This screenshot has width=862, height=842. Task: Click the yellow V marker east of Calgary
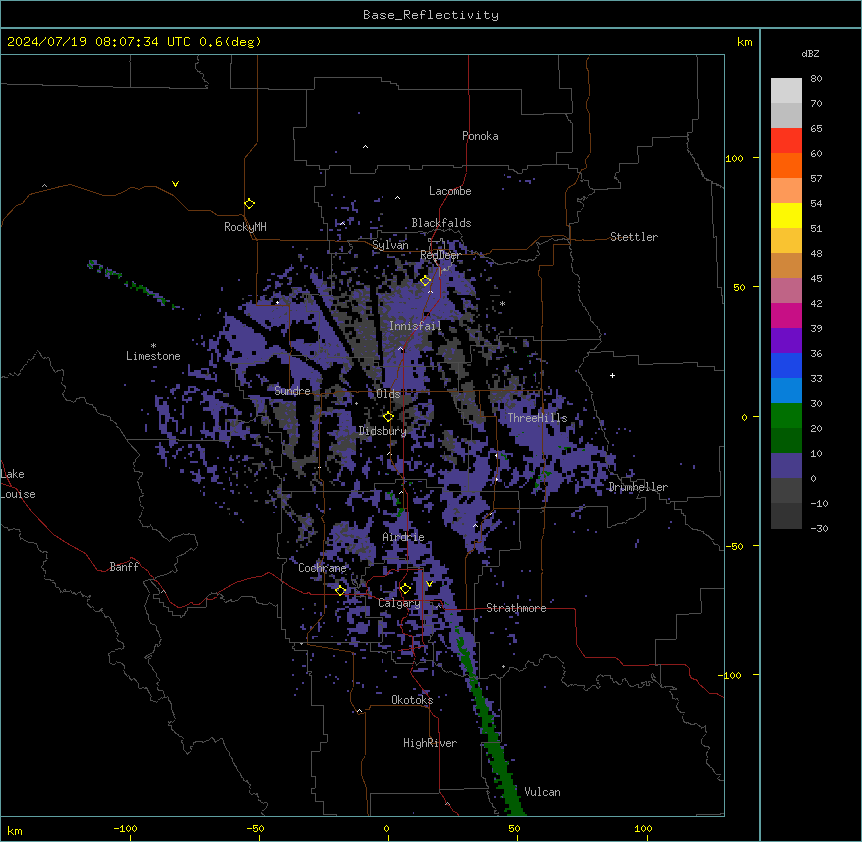click(x=429, y=584)
